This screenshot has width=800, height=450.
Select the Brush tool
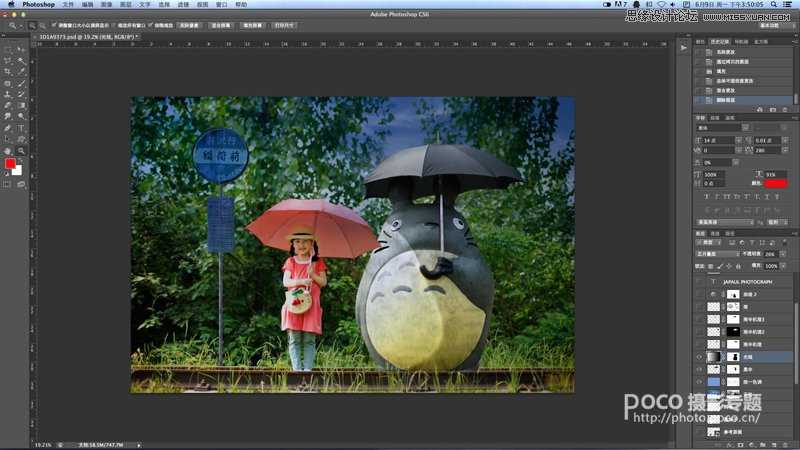(21, 83)
